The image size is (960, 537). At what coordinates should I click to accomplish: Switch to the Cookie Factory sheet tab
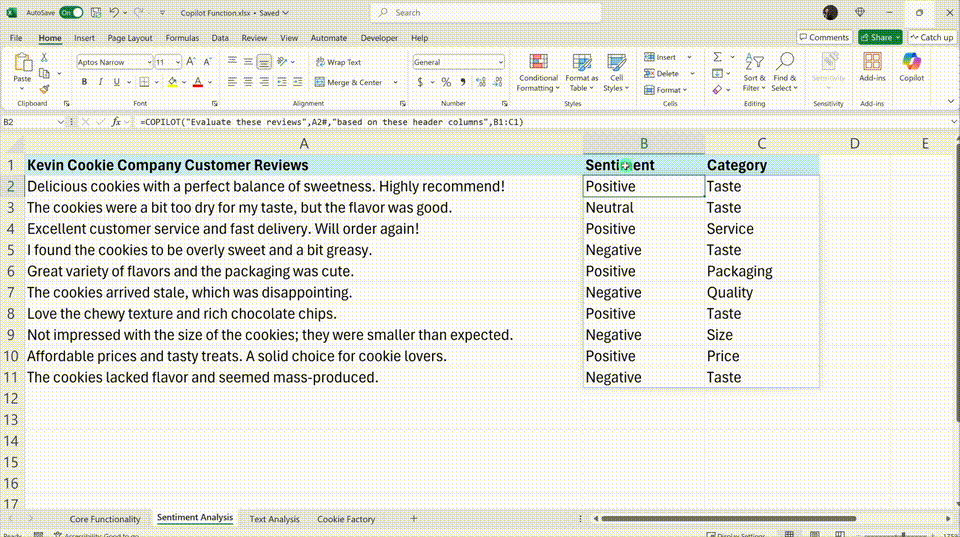[x=346, y=519]
